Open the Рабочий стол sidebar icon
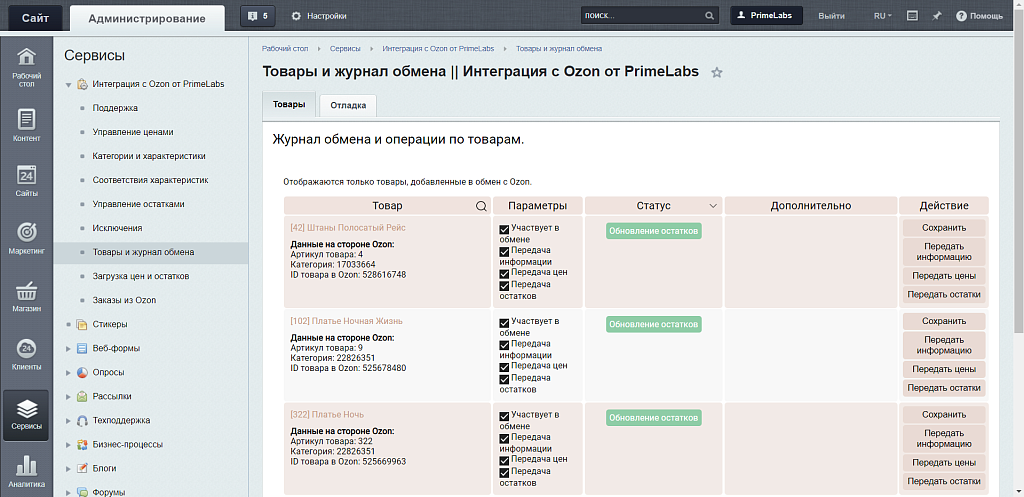Image resolution: width=1024 pixels, height=497 pixels. pyautogui.click(x=27, y=64)
